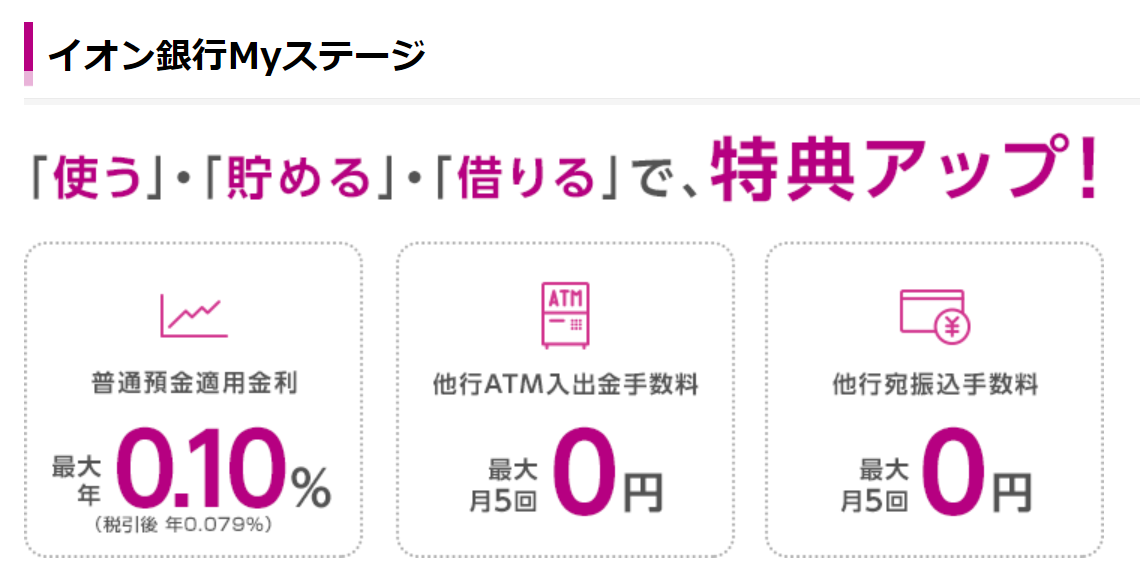Screen dimensions: 1140x577
Task: Click the ATM fee 0円 figure
Action: click(608, 471)
